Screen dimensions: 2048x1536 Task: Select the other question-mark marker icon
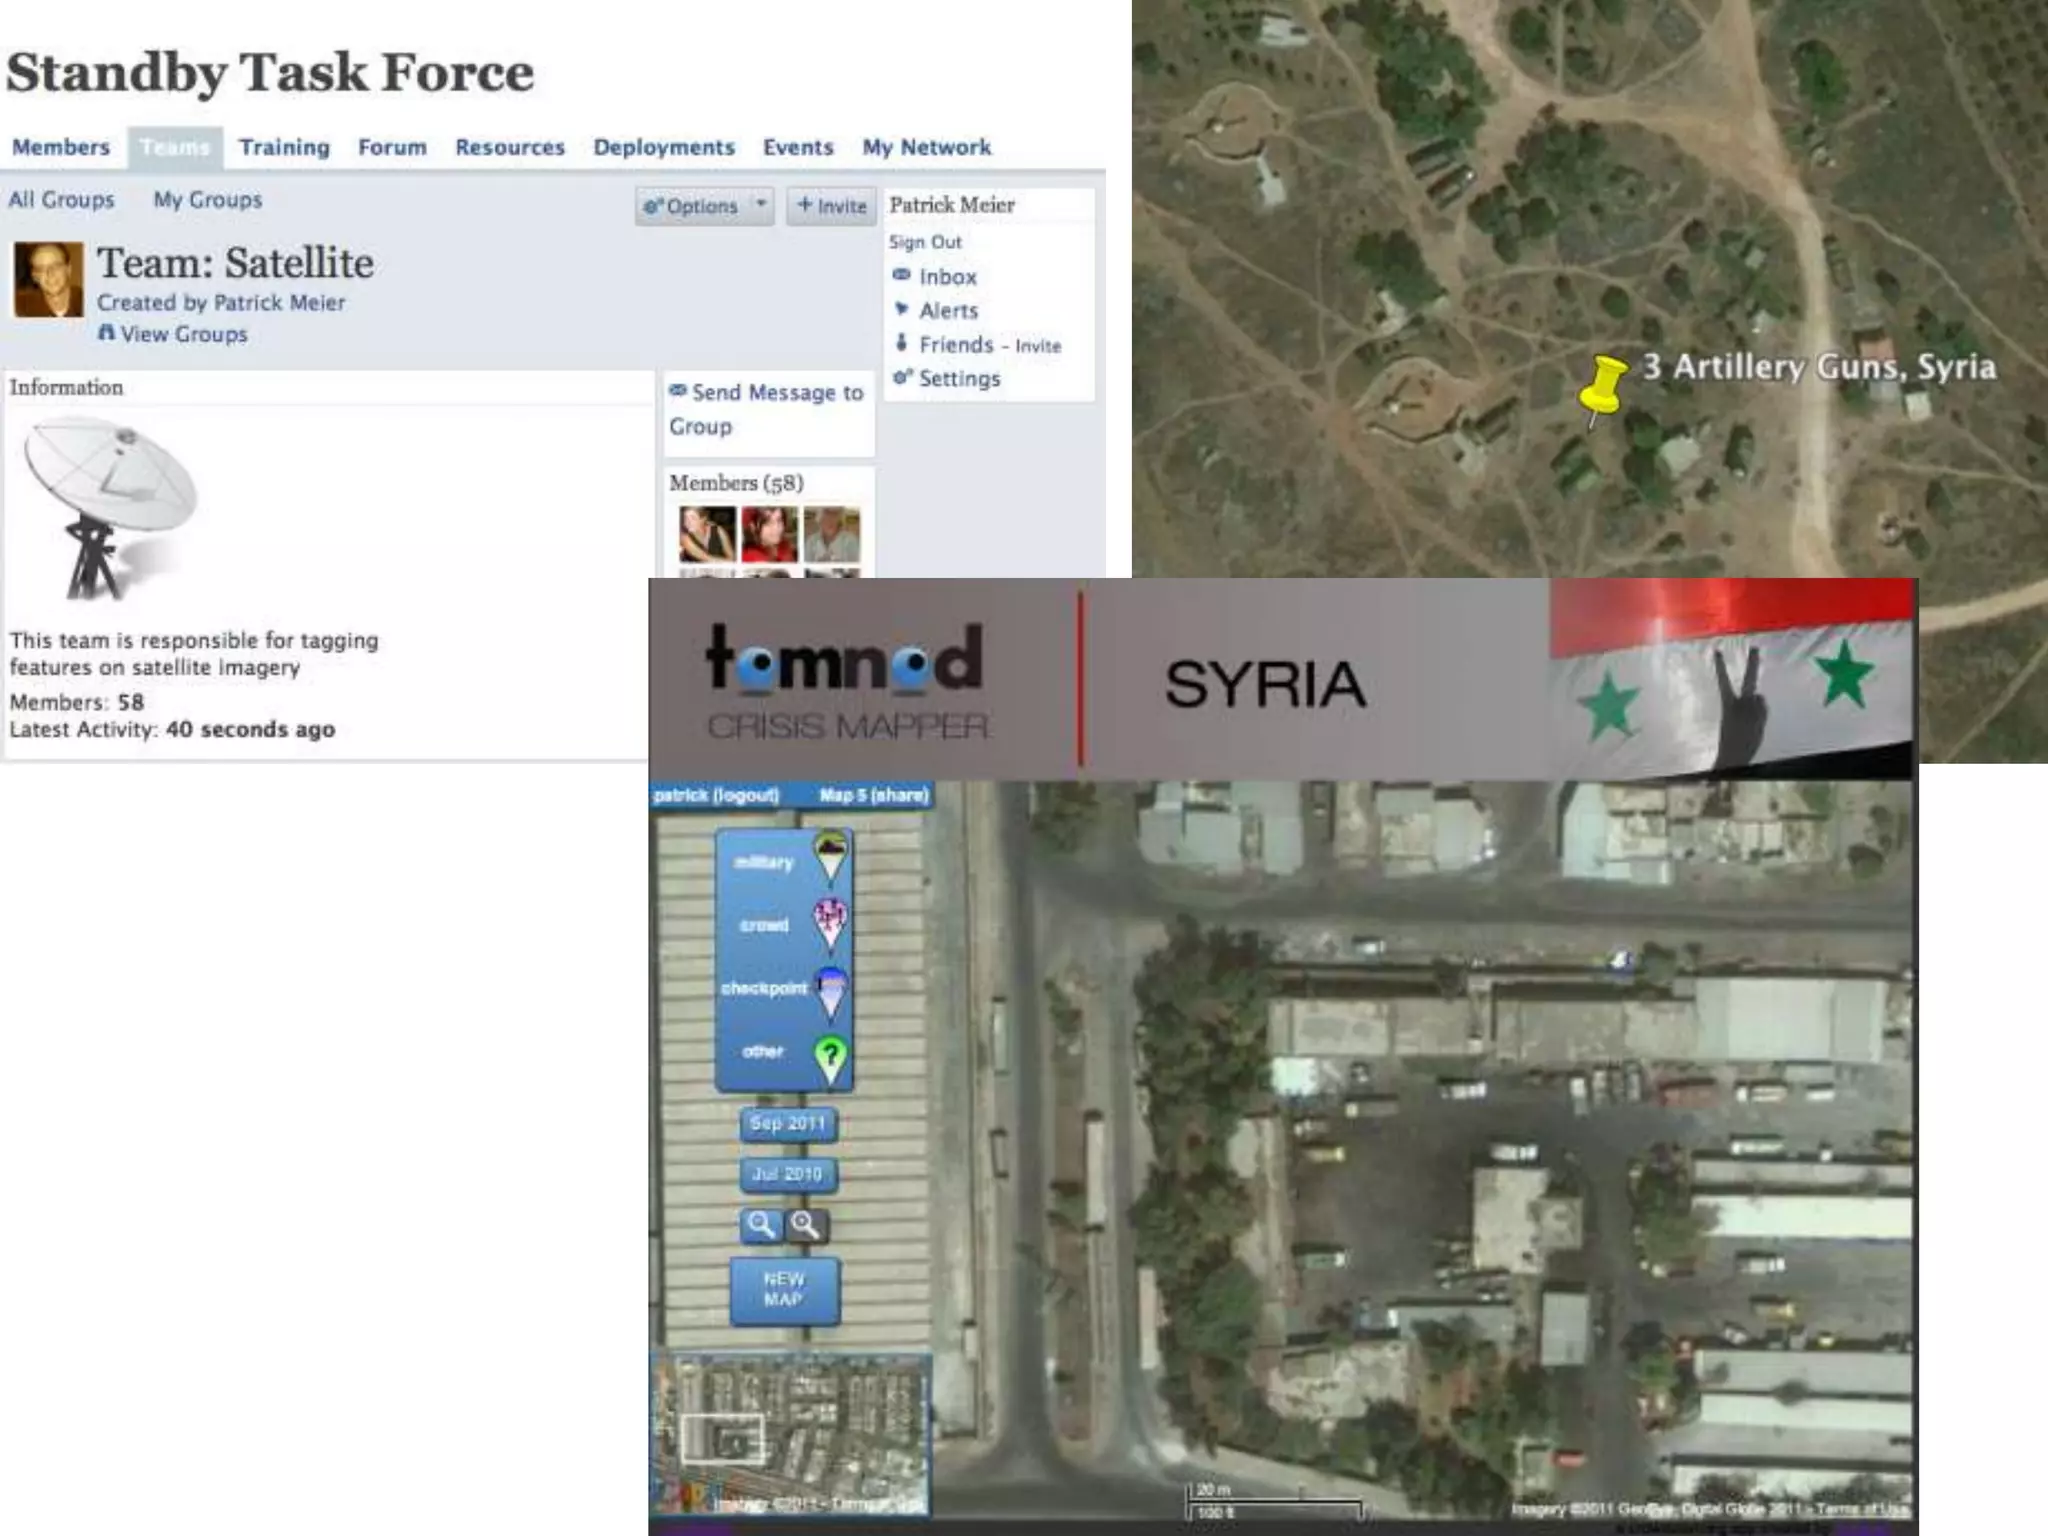pos(830,1055)
